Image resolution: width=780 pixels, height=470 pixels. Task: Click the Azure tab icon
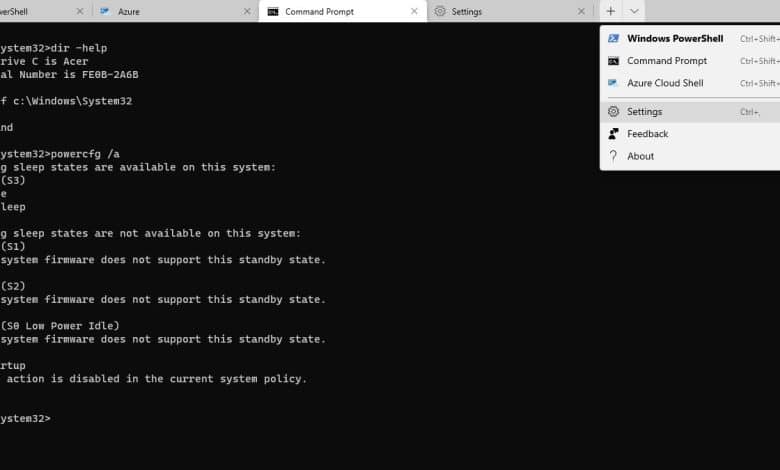tap(104, 11)
